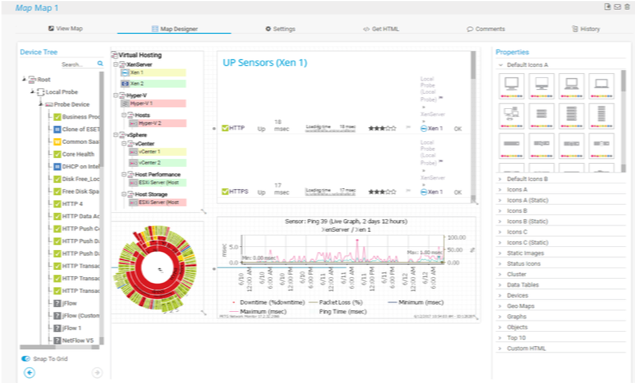
Task: Click the search magnifier in Device Tree
Action: [100, 64]
